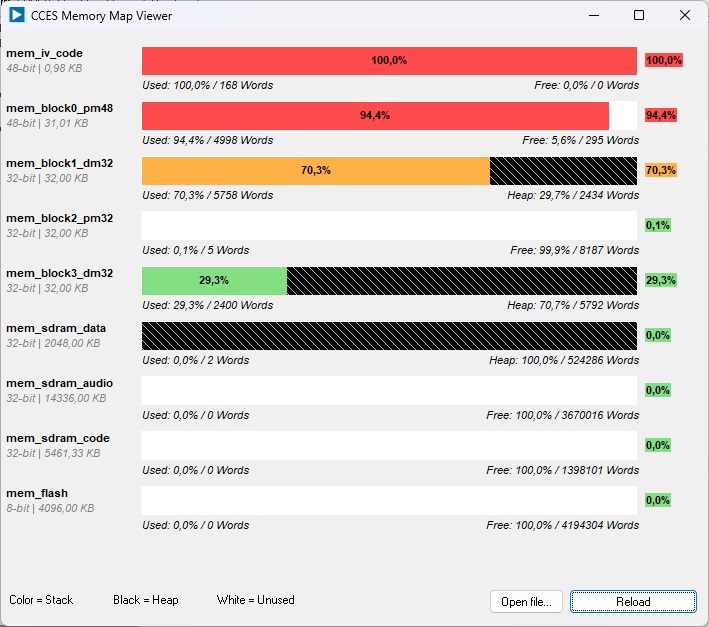The image size is (709, 627).
Task: Click 'Used: 94,4% / 4998 Words' text
Action: point(208,141)
